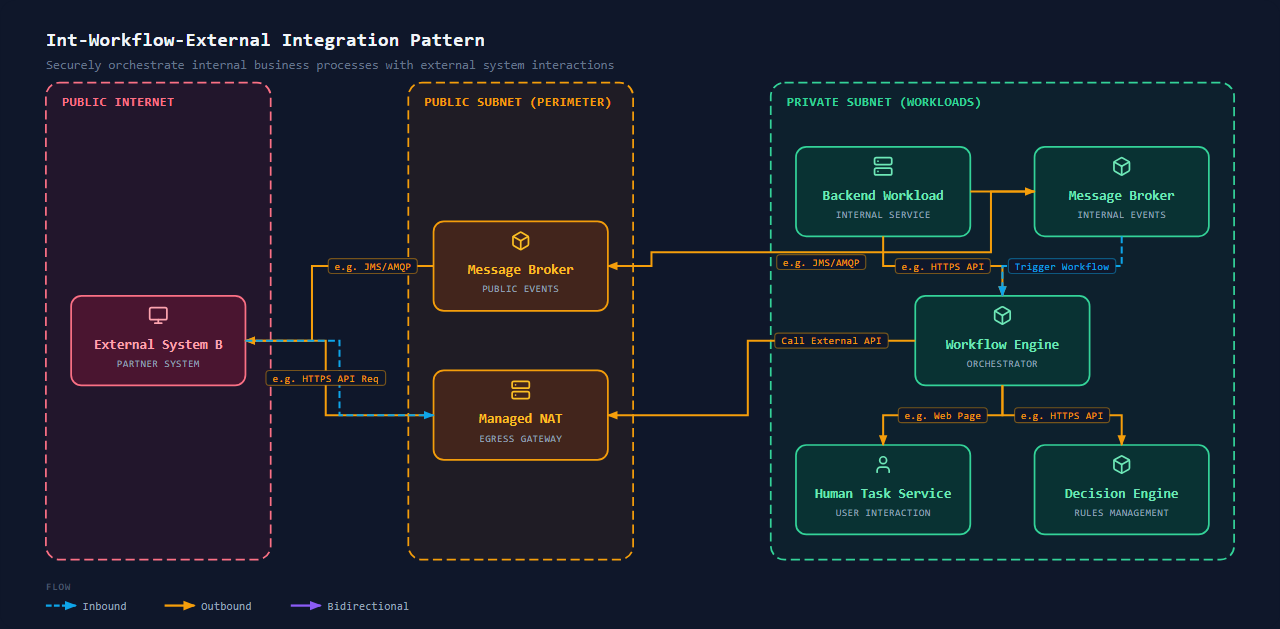
Task: Click the Inbound dashed arrow legend icon
Action: pos(61,606)
